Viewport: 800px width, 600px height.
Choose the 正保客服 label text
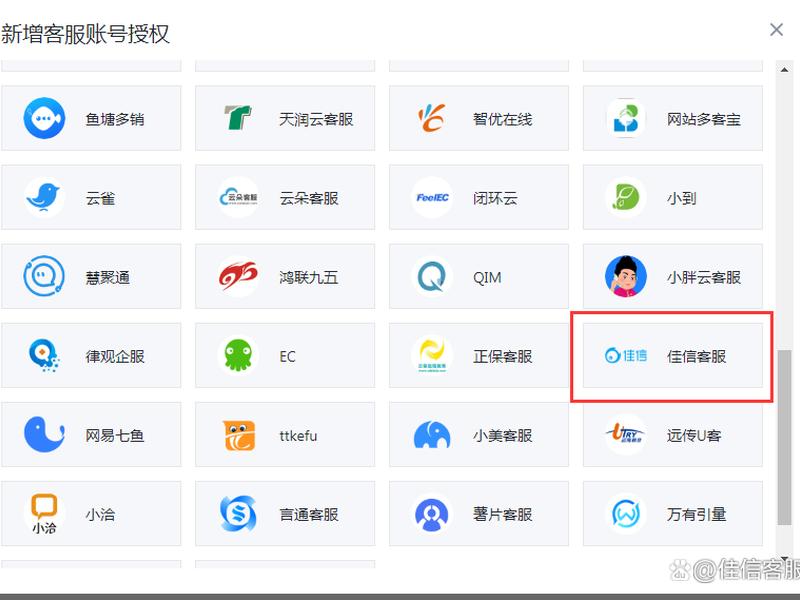[503, 356]
